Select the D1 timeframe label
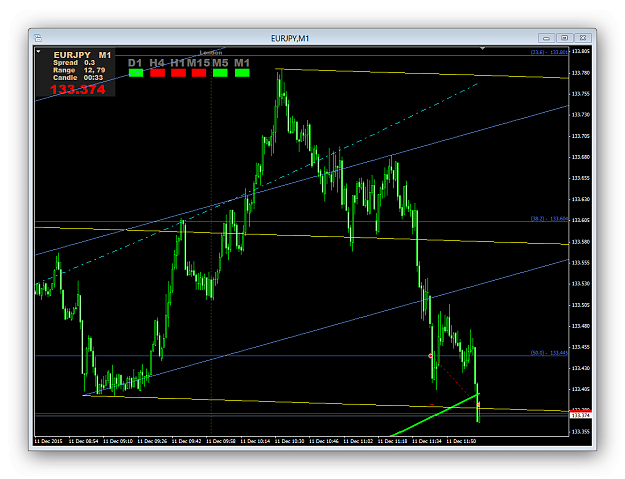This screenshot has width=625, height=479. coord(135,63)
